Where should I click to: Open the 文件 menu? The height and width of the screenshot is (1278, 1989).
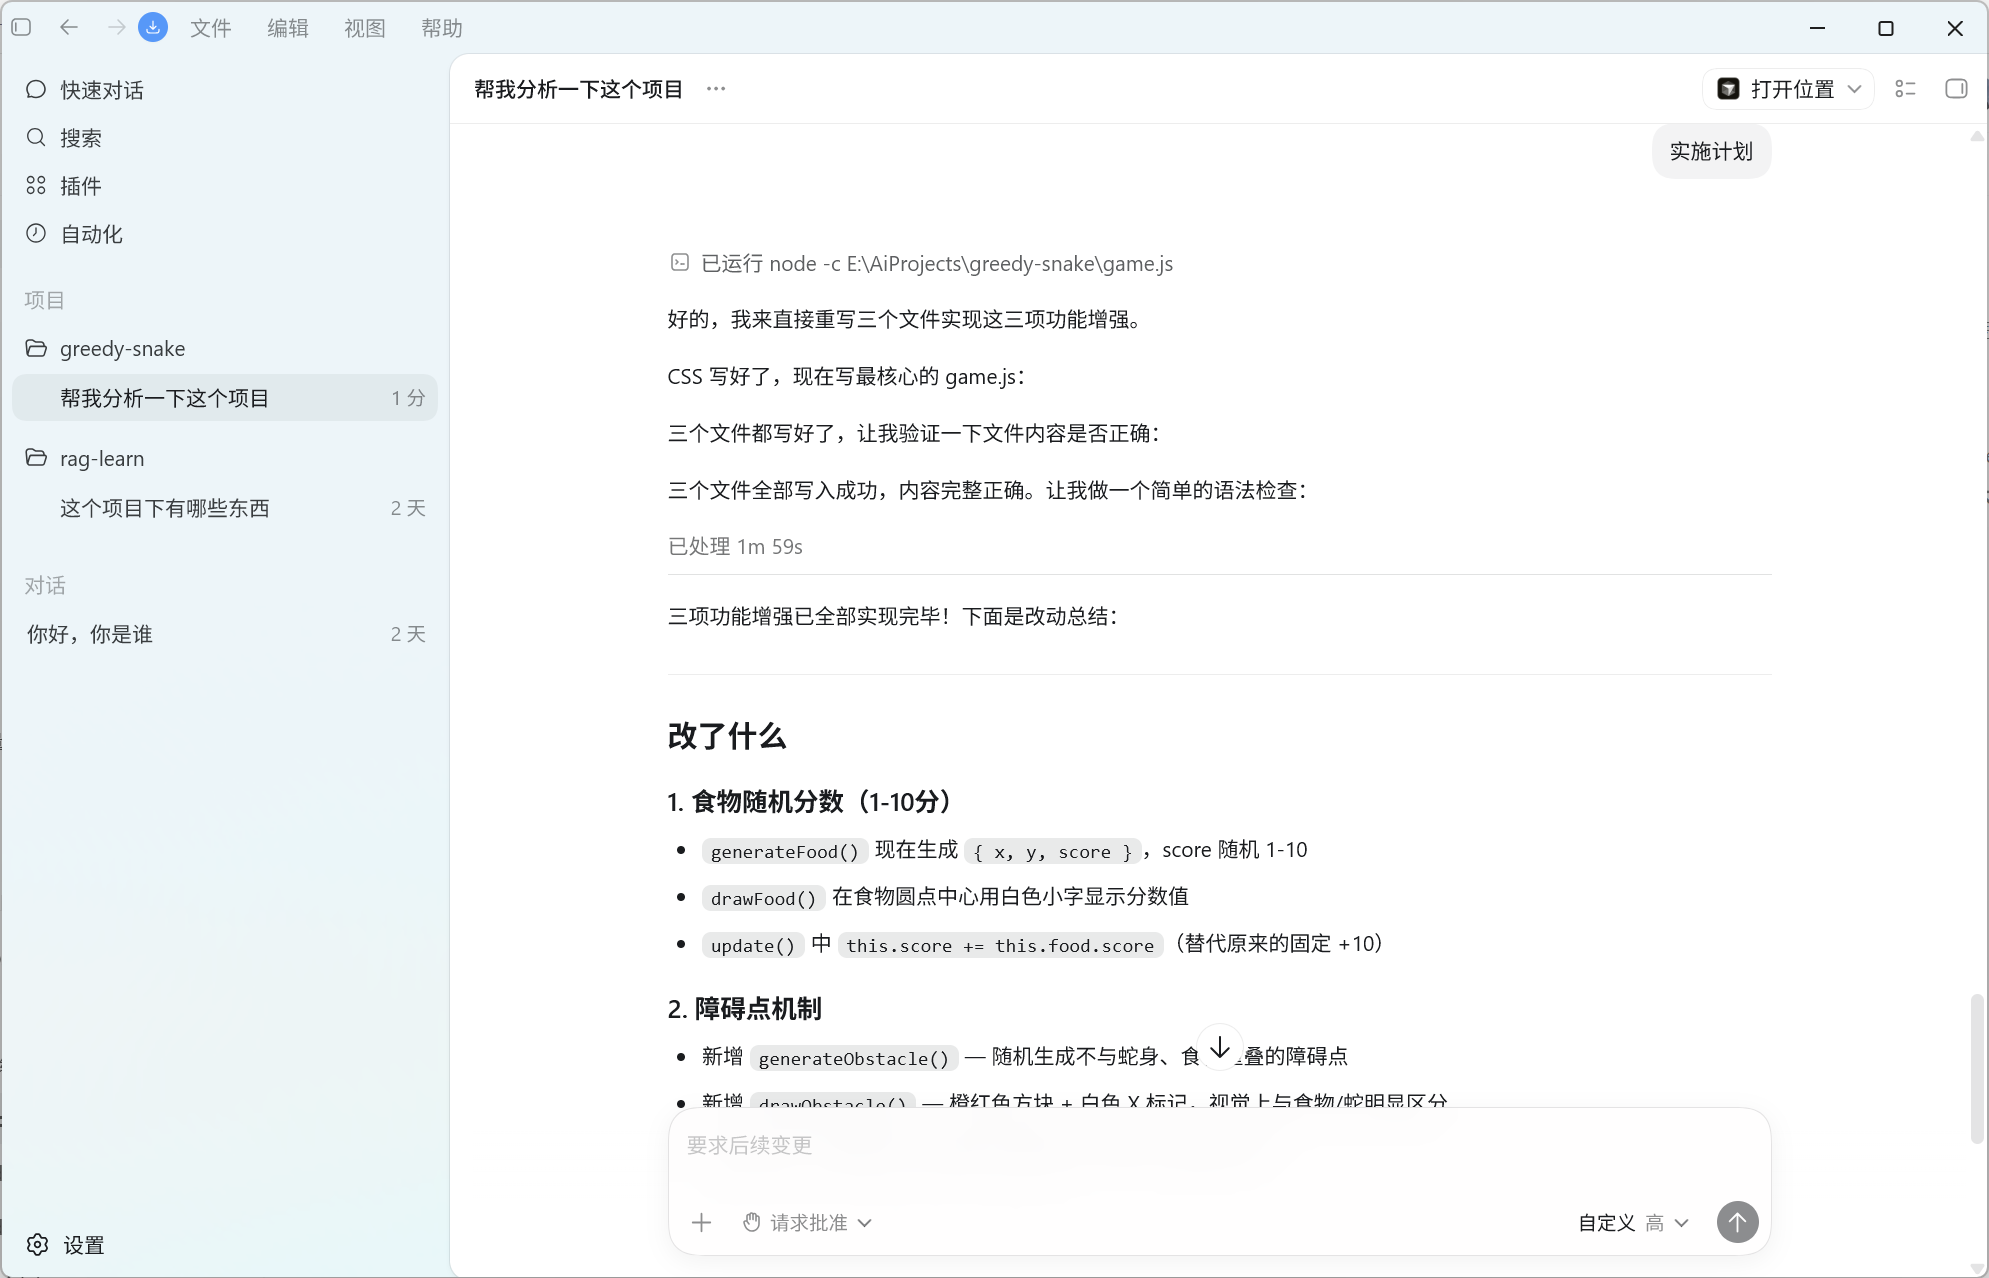pos(211,28)
